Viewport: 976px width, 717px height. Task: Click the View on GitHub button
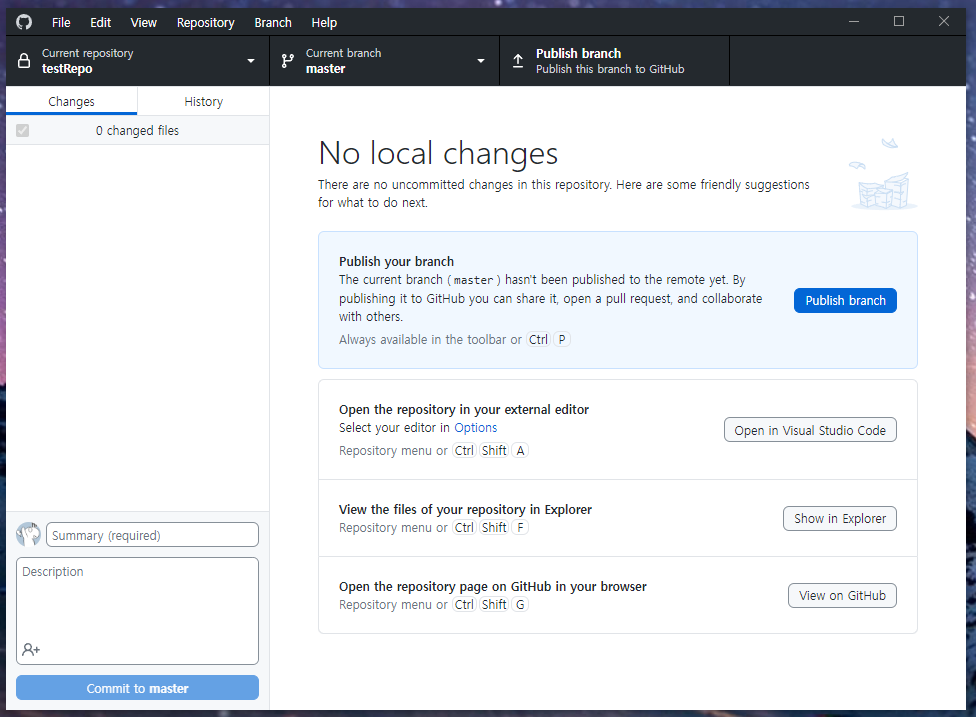point(842,596)
